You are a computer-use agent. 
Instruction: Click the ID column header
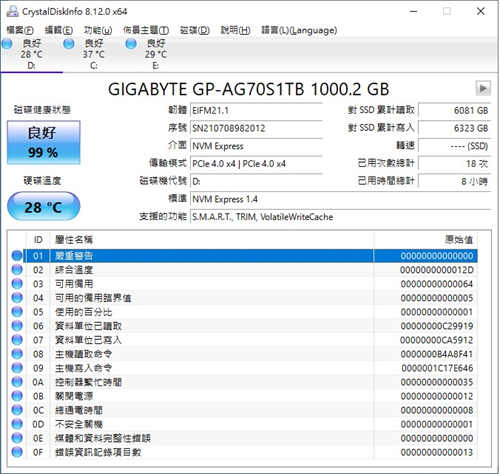pyautogui.click(x=38, y=239)
